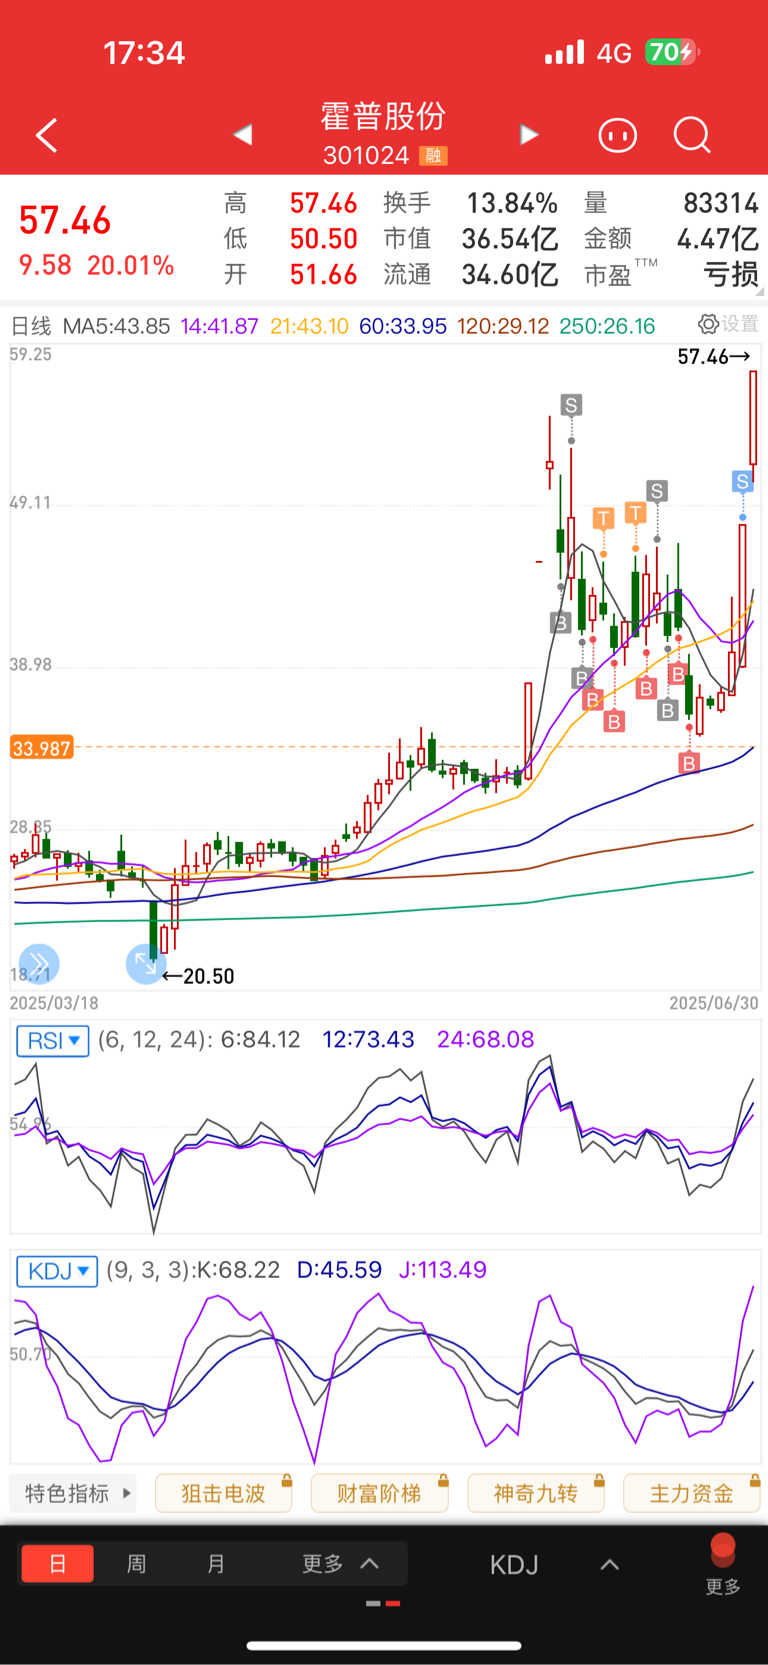Tap the 250:26.16 moving average label
Image resolution: width=768 pixels, height=1665 pixels.
coord(607,326)
